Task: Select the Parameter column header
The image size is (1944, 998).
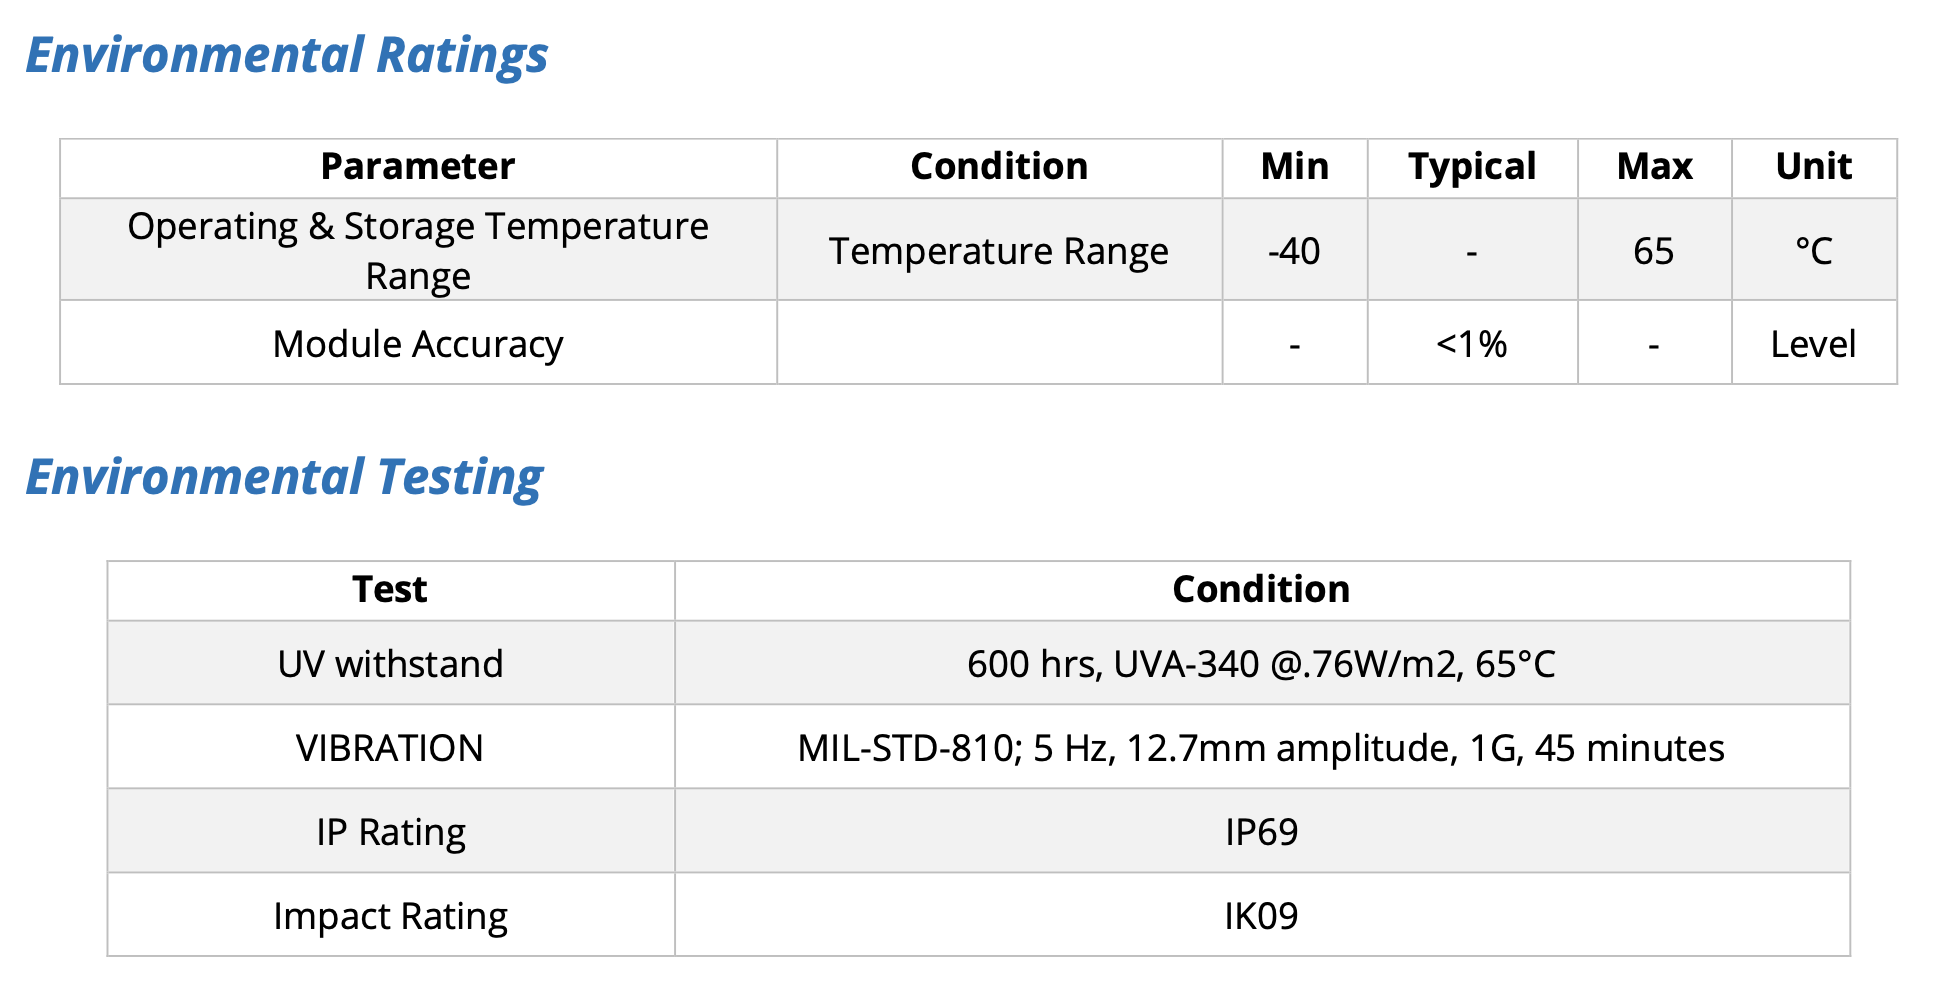Action: click(x=417, y=167)
